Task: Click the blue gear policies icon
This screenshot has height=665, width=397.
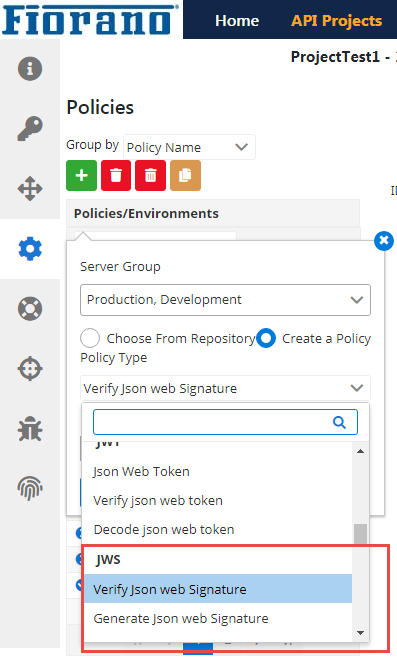Action: (30, 249)
